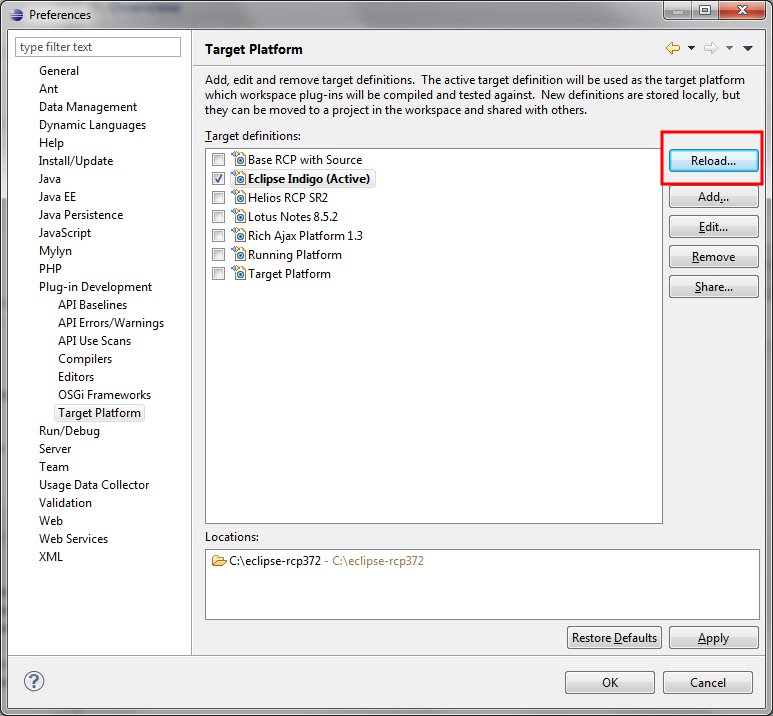Open the back history dropdown arrow
The height and width of the screenshot is (716, 773).
pyautogui.click(x=691, y=48)
